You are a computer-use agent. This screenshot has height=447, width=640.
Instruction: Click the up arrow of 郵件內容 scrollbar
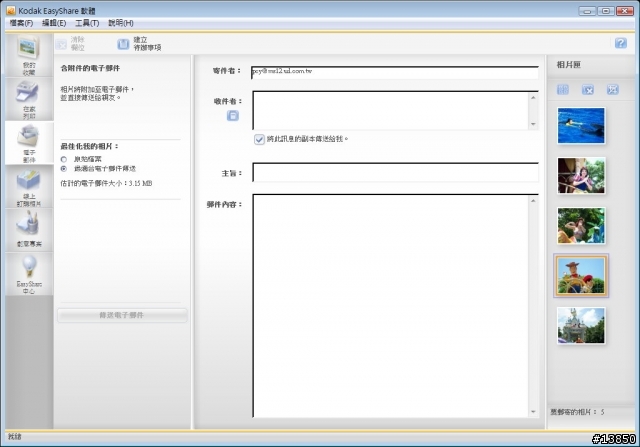pyautogui.click(x=533, y=201)
